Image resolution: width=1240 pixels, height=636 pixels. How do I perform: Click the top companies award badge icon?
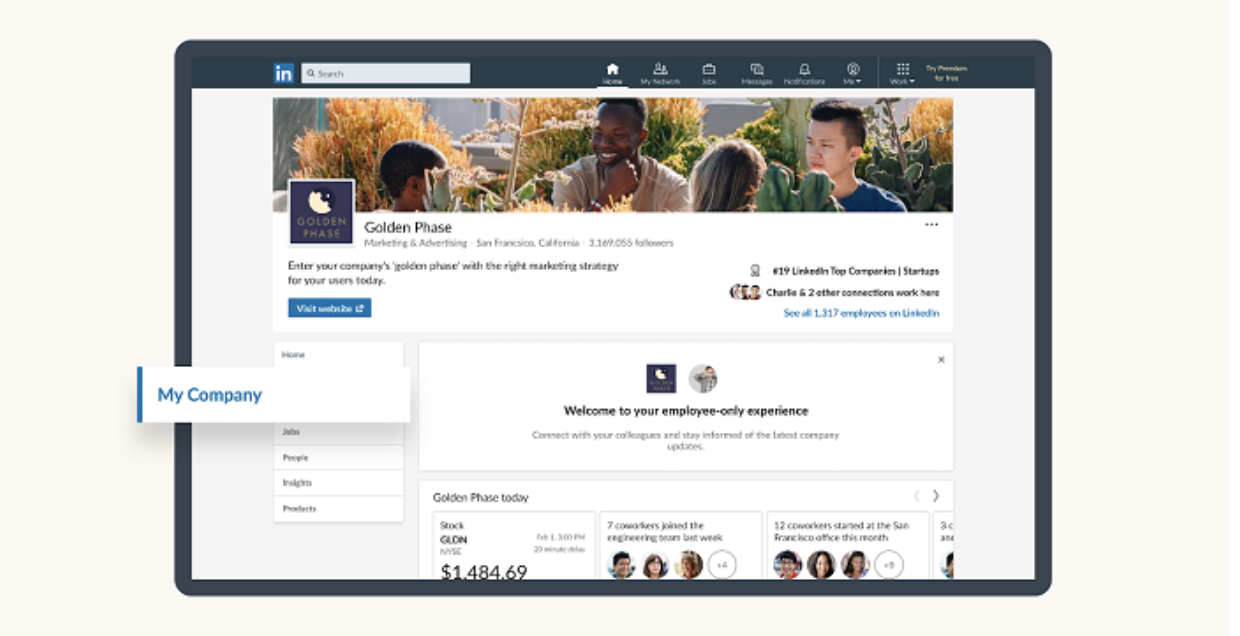[x=756, y=271]
